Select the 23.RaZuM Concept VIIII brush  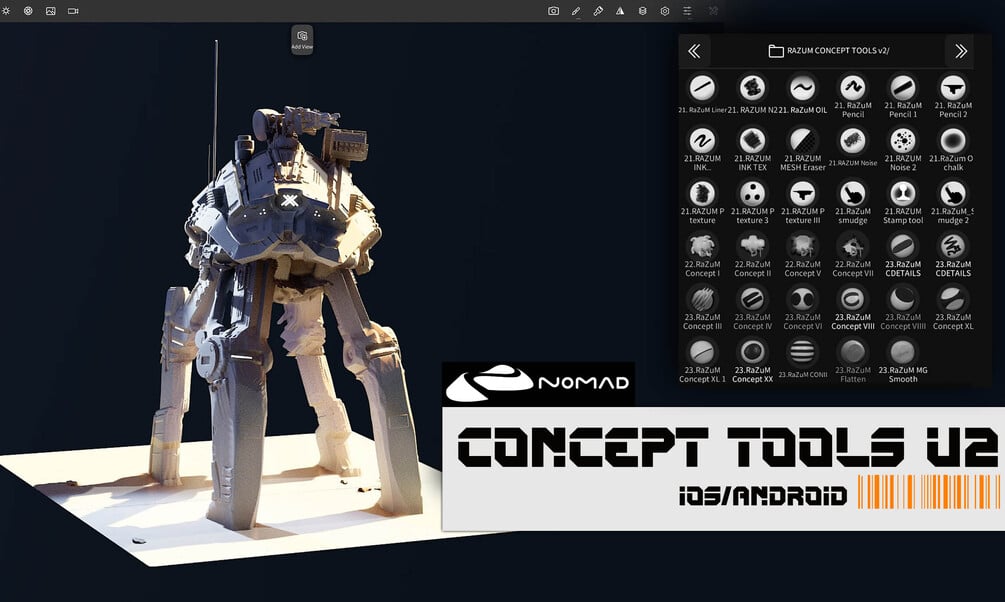tap(903, 309)
